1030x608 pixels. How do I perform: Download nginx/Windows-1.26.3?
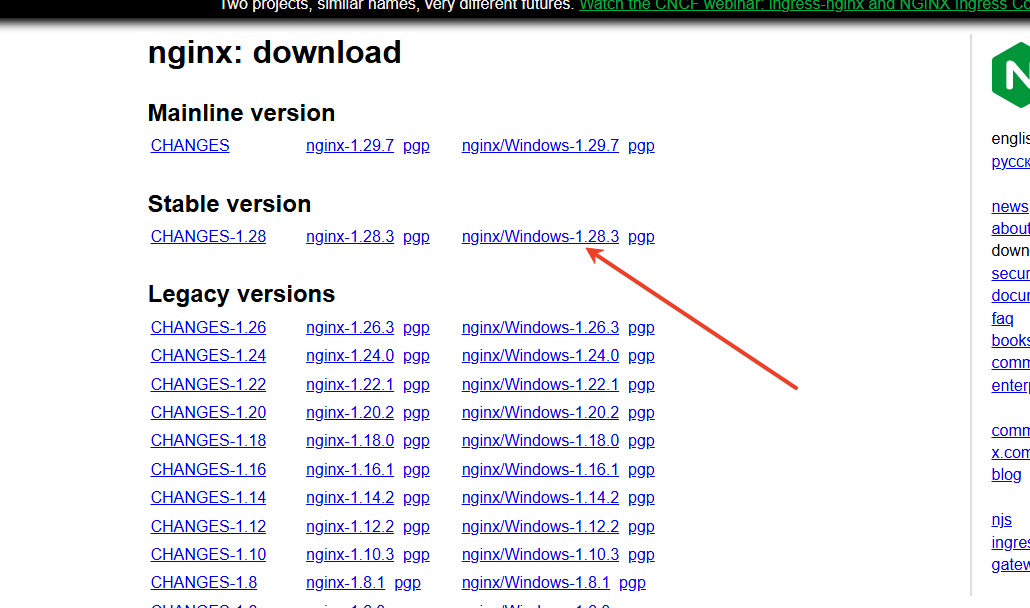point(540,327)
